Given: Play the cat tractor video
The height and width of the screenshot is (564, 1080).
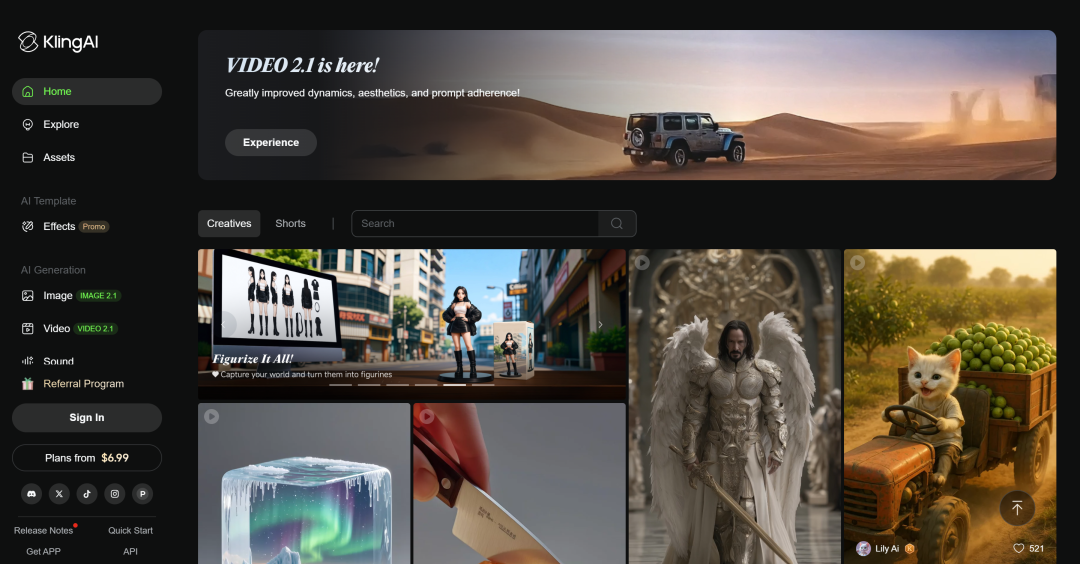Looking at the screenshot, I should pos(857,262).
